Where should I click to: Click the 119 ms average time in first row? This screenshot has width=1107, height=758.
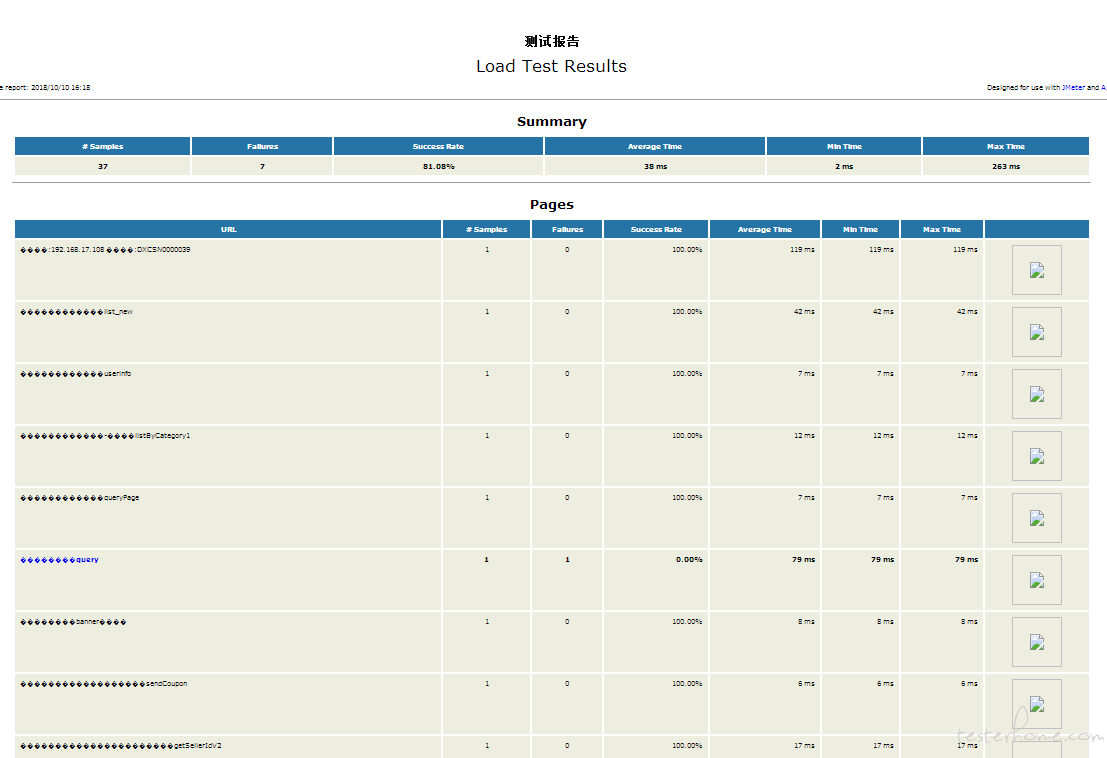click(x=802, y=250)
